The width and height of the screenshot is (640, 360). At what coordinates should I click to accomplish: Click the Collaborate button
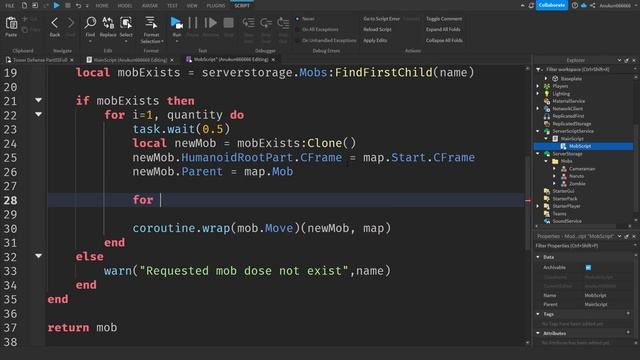tap(551, 5)
